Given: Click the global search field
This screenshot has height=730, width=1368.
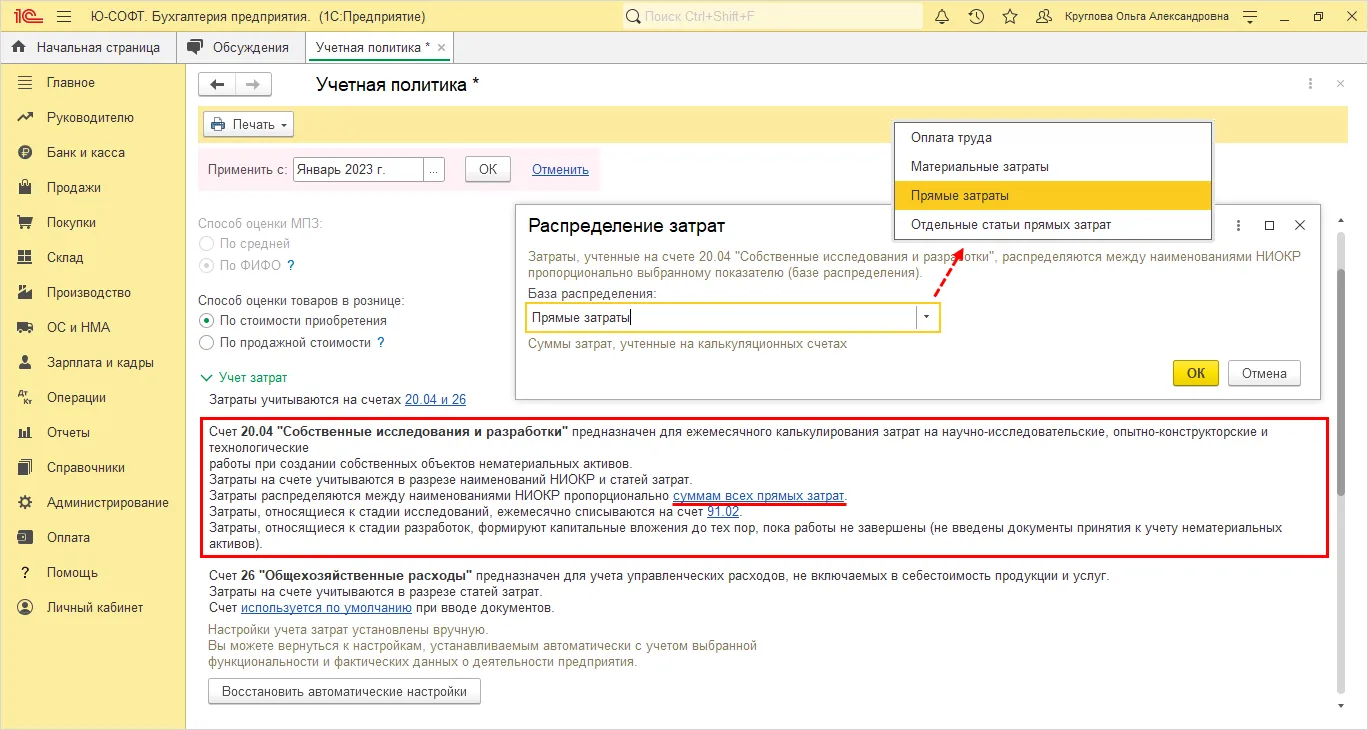Looking at the screenshot, I should [773, 17].
